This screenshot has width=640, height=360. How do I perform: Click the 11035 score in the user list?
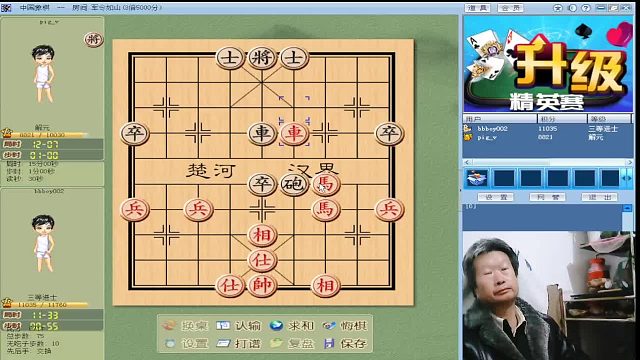pyautogui.click(x=547, y=129)
